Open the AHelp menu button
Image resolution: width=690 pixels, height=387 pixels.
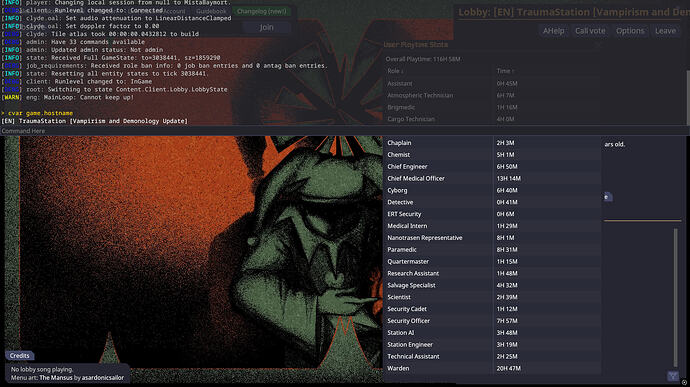click(554, 31)
